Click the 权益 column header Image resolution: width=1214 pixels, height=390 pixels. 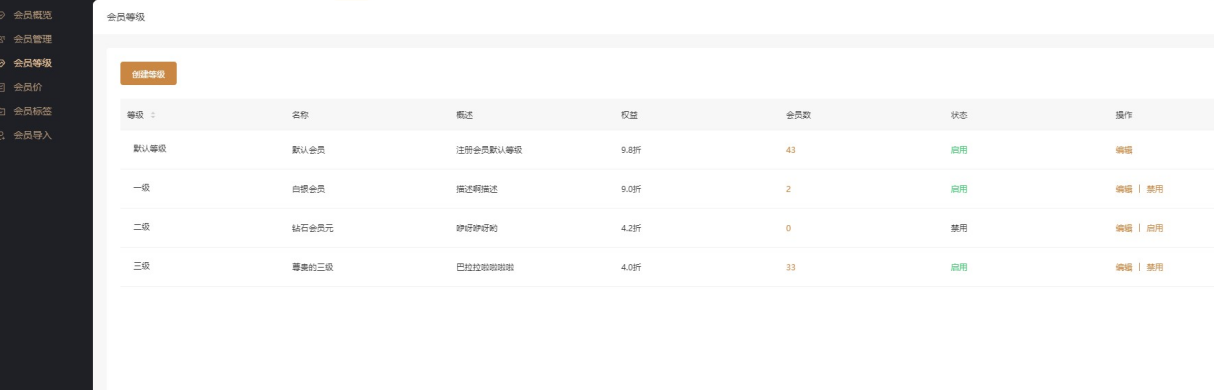[x=629, y=115]
